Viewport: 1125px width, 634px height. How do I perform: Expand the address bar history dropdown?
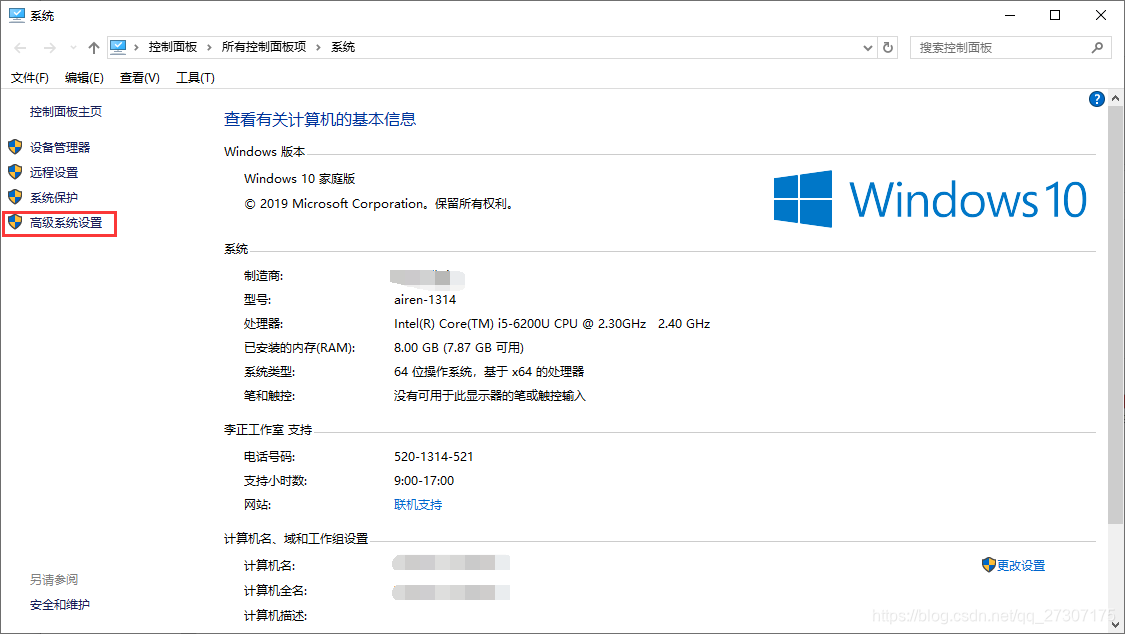867,48
